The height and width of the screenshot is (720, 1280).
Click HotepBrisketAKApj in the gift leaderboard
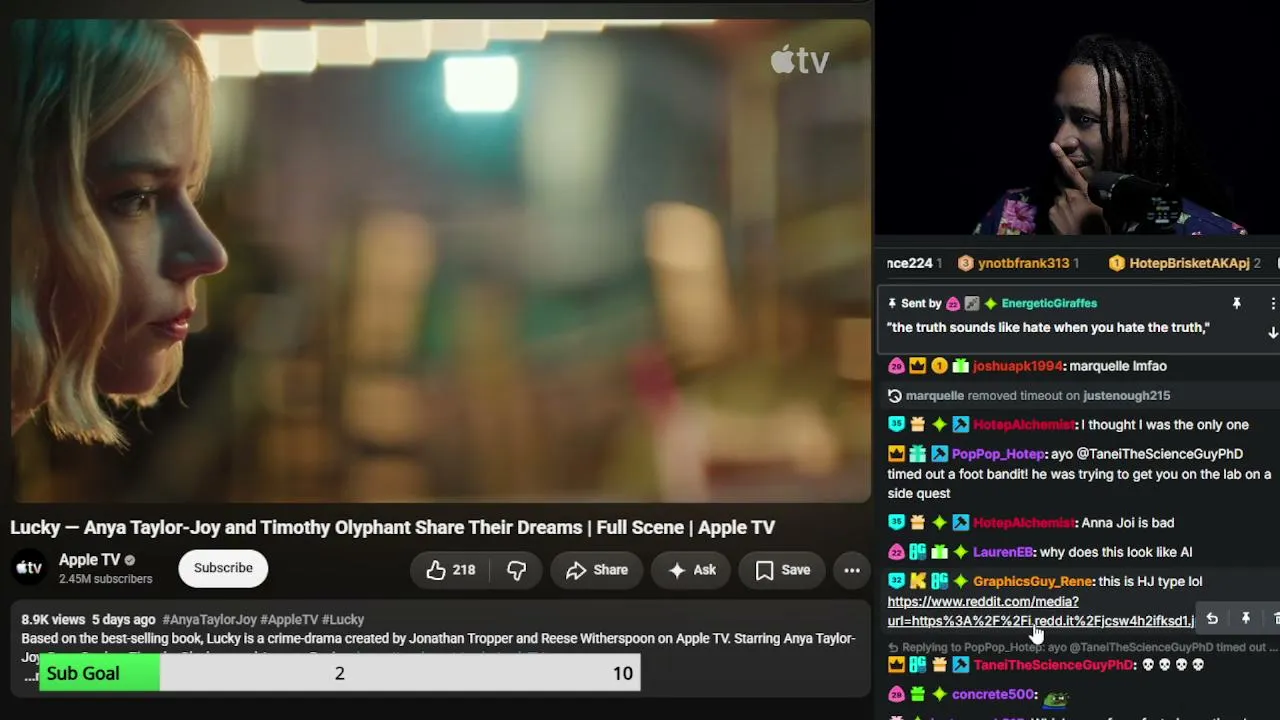[x=1189, y=263]
